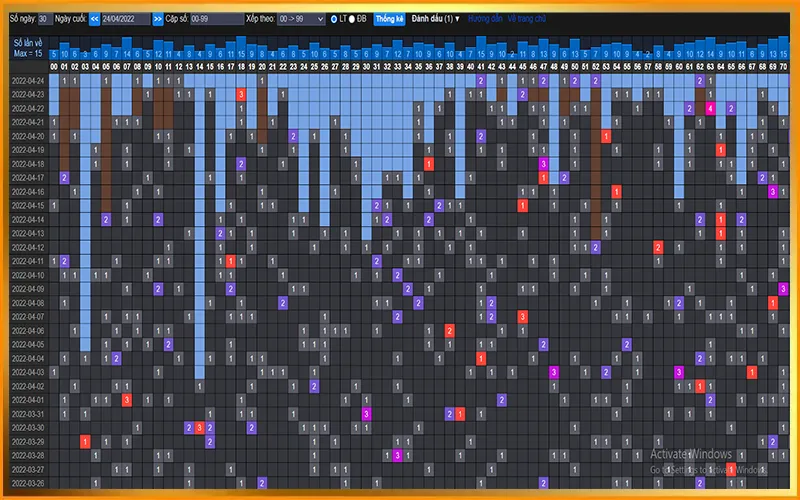Click red 2 cell on 2022-04-12 row
The width and height of the screenshot is (800, 500).
point(658,247)
